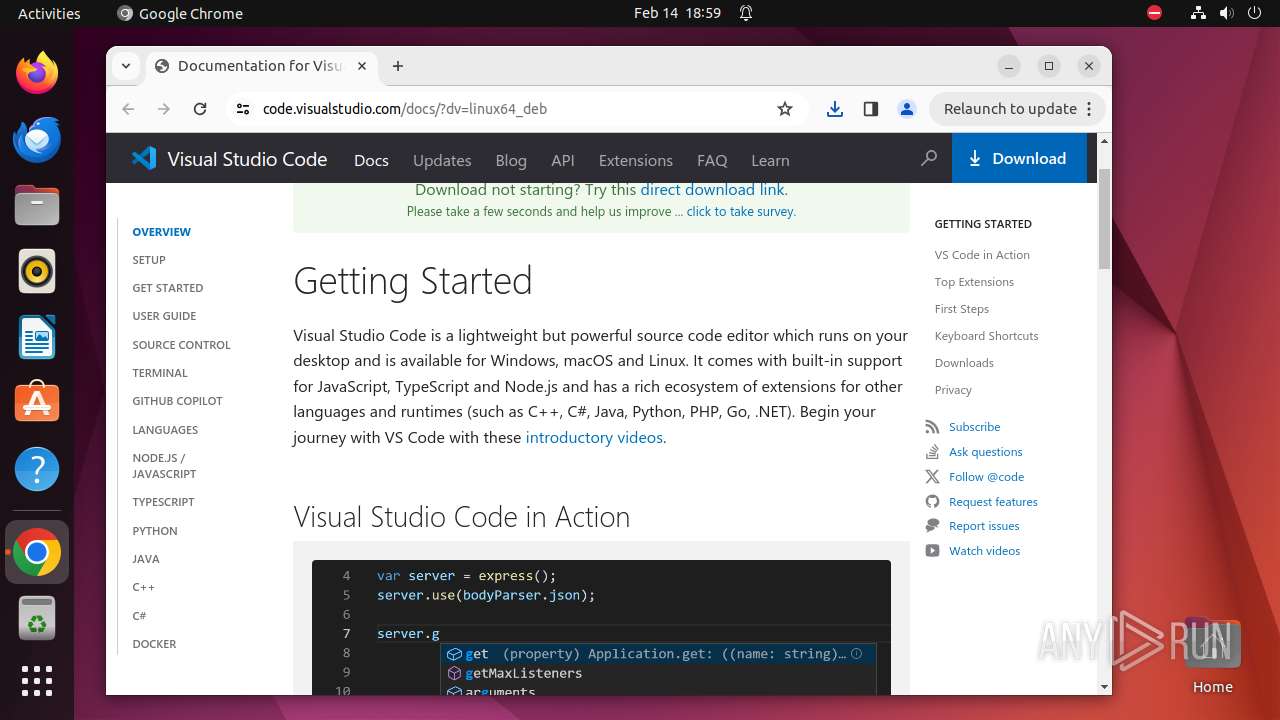Open Thunderbird from the Ubuntu dock
Viewport: 1280px width, 720px height.
click(x=37, y=139)
